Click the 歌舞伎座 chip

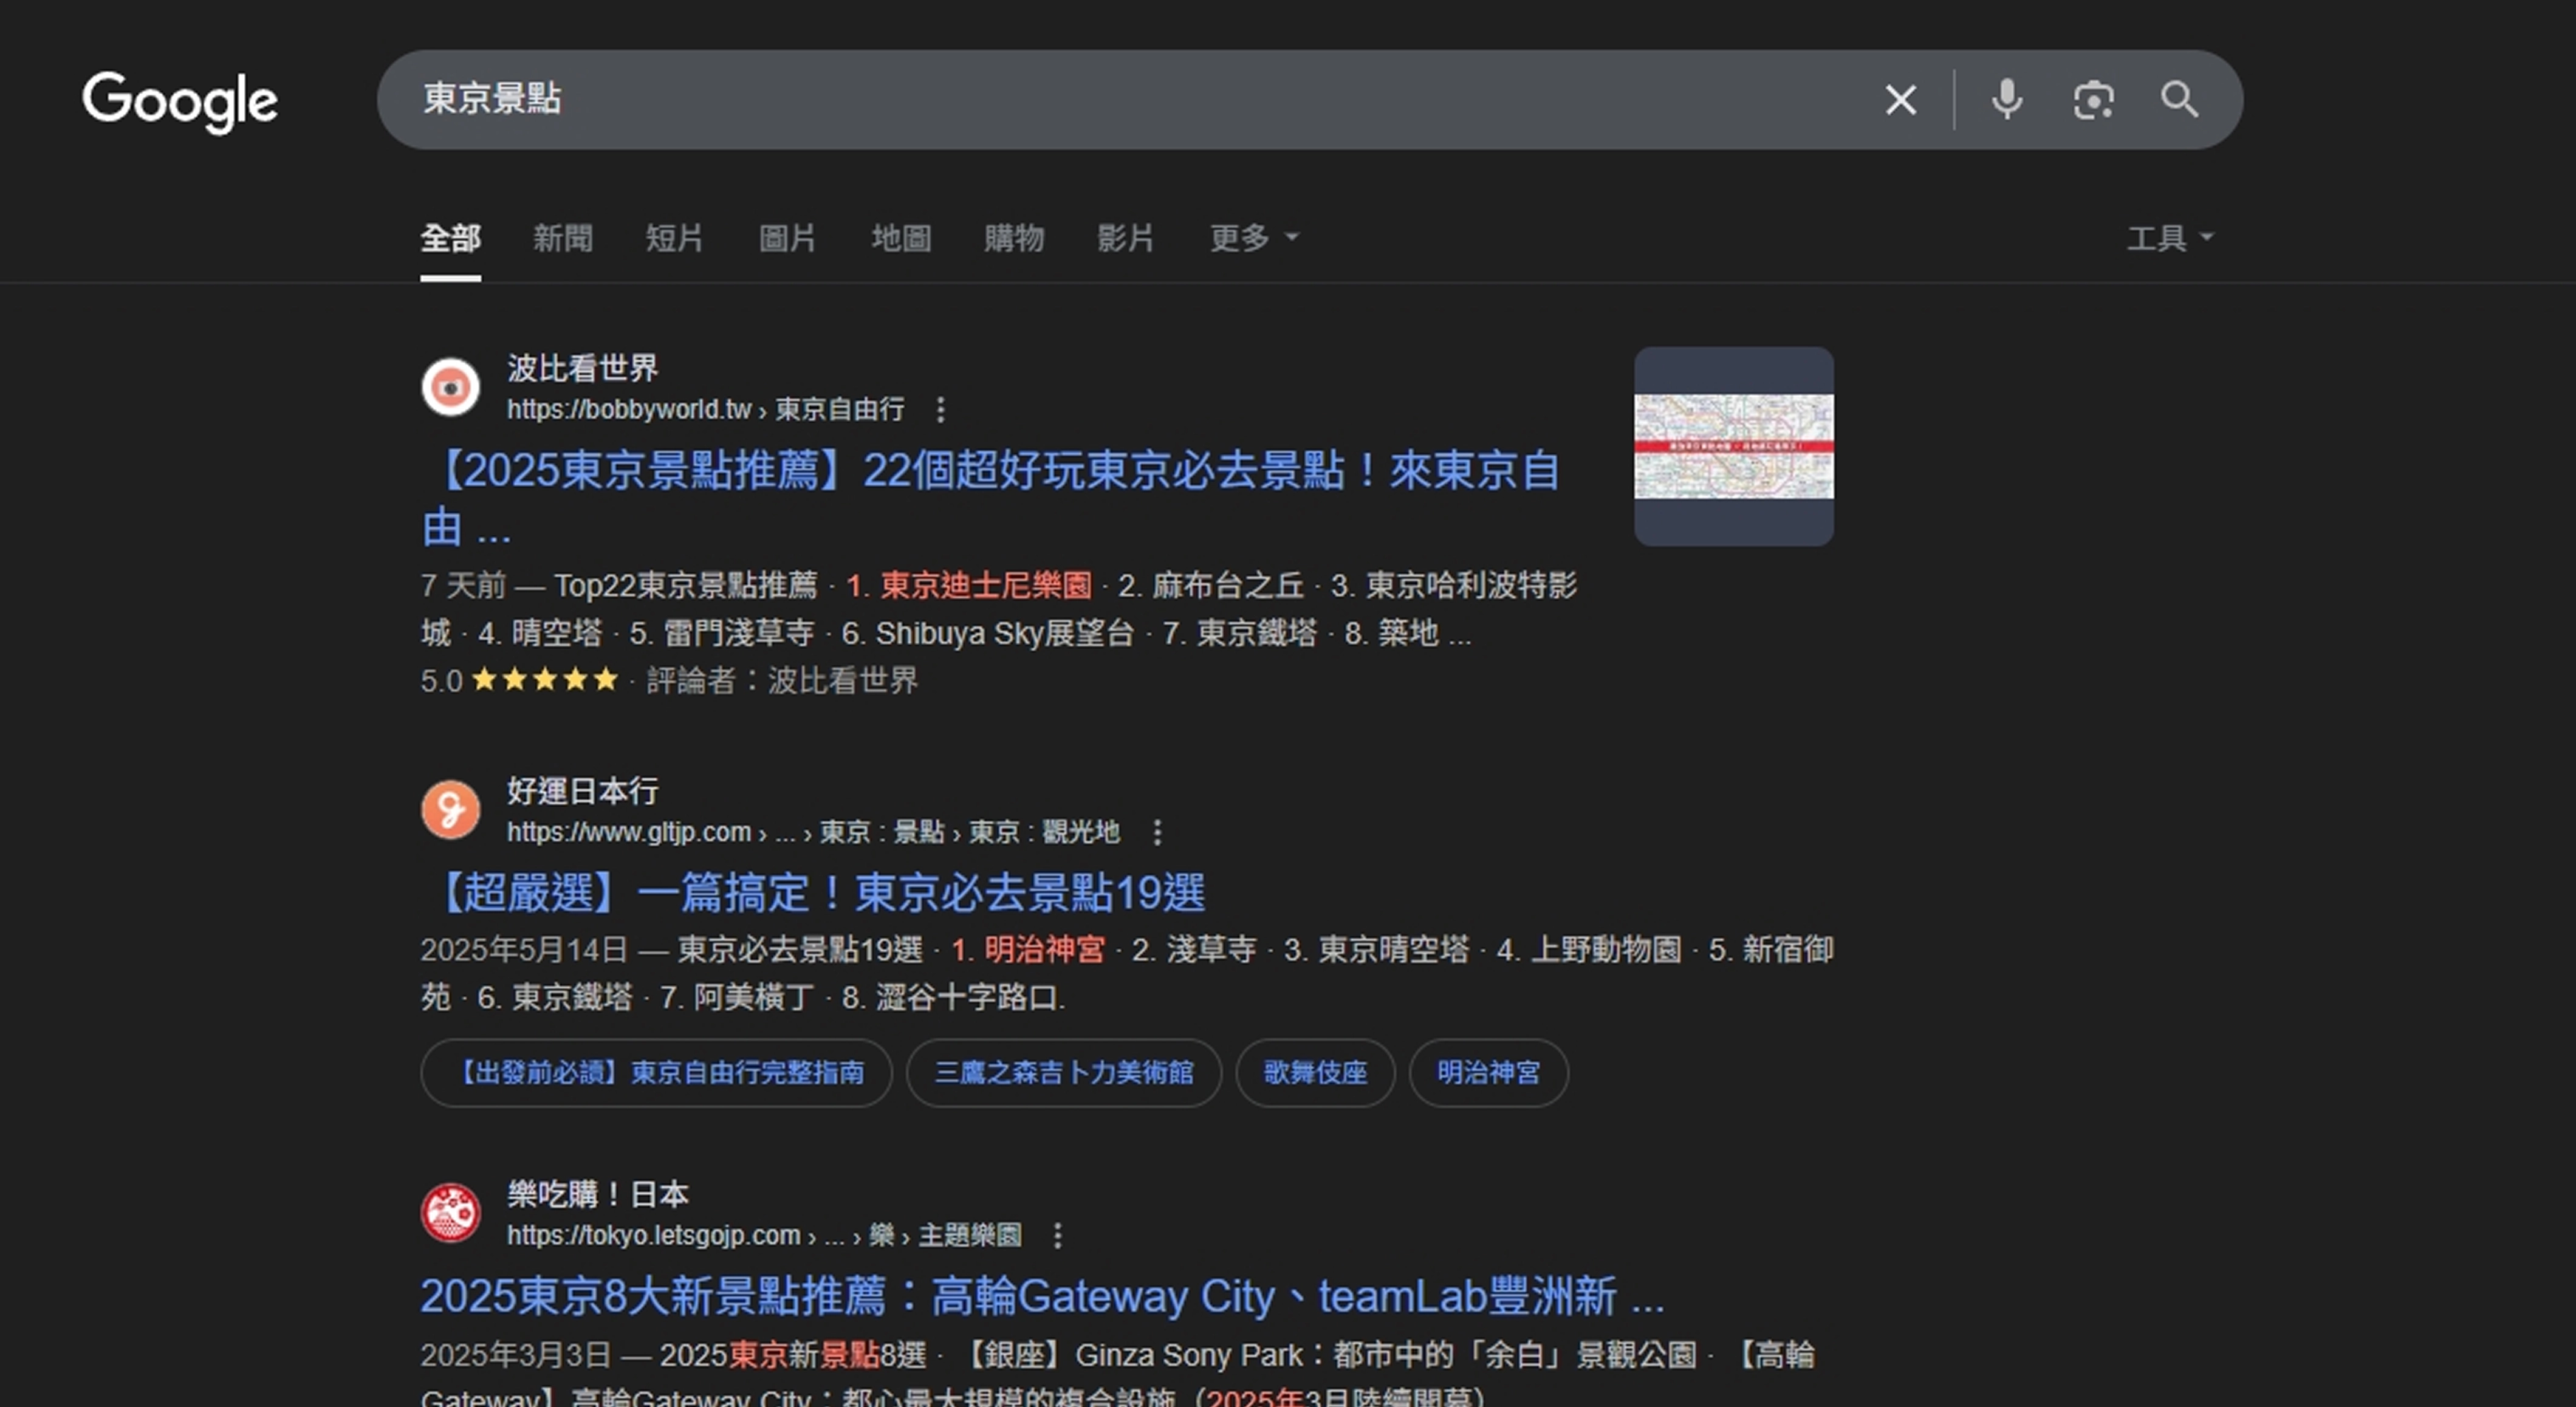point(1315,1073)
